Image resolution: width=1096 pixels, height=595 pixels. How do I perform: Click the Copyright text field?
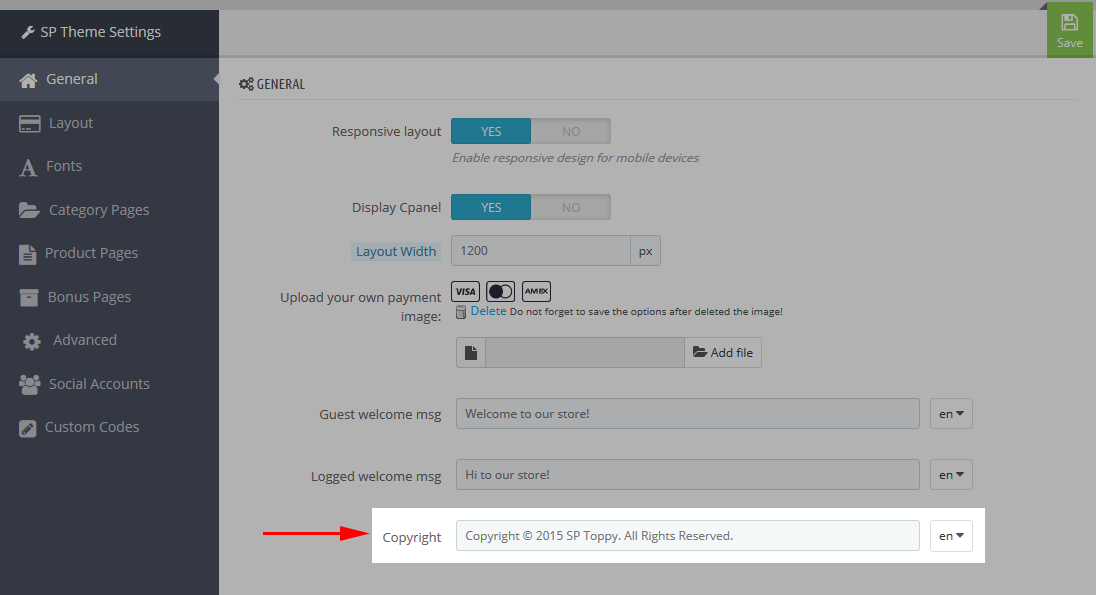tap(688, 536)
